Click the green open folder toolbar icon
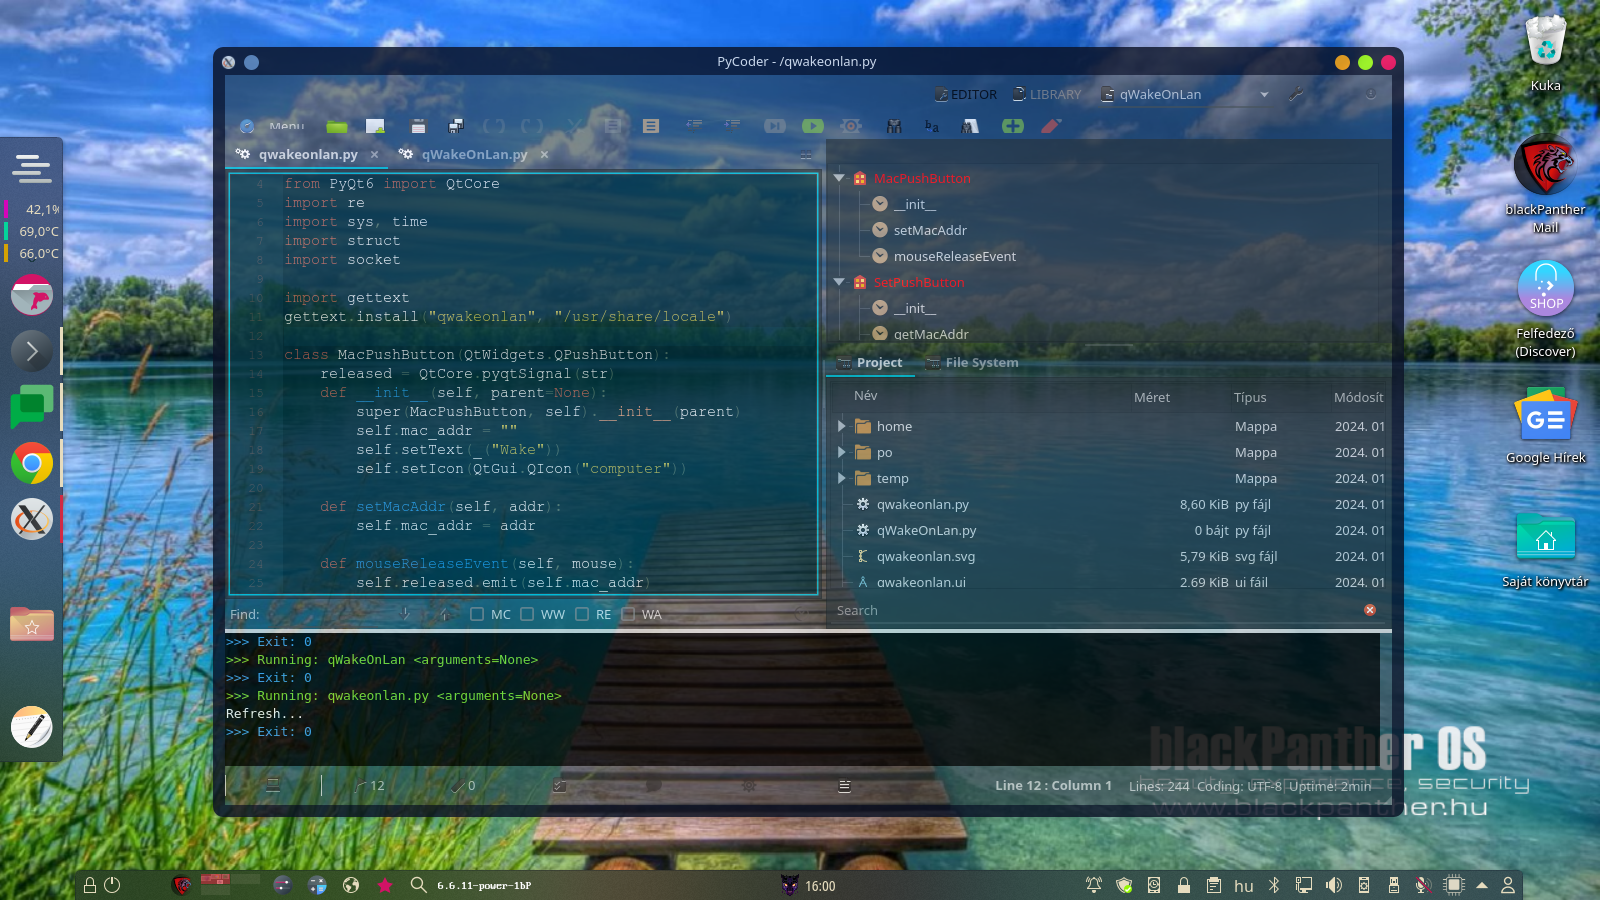1600x900 pixels. pyautogui.click(x=337, y=126)
